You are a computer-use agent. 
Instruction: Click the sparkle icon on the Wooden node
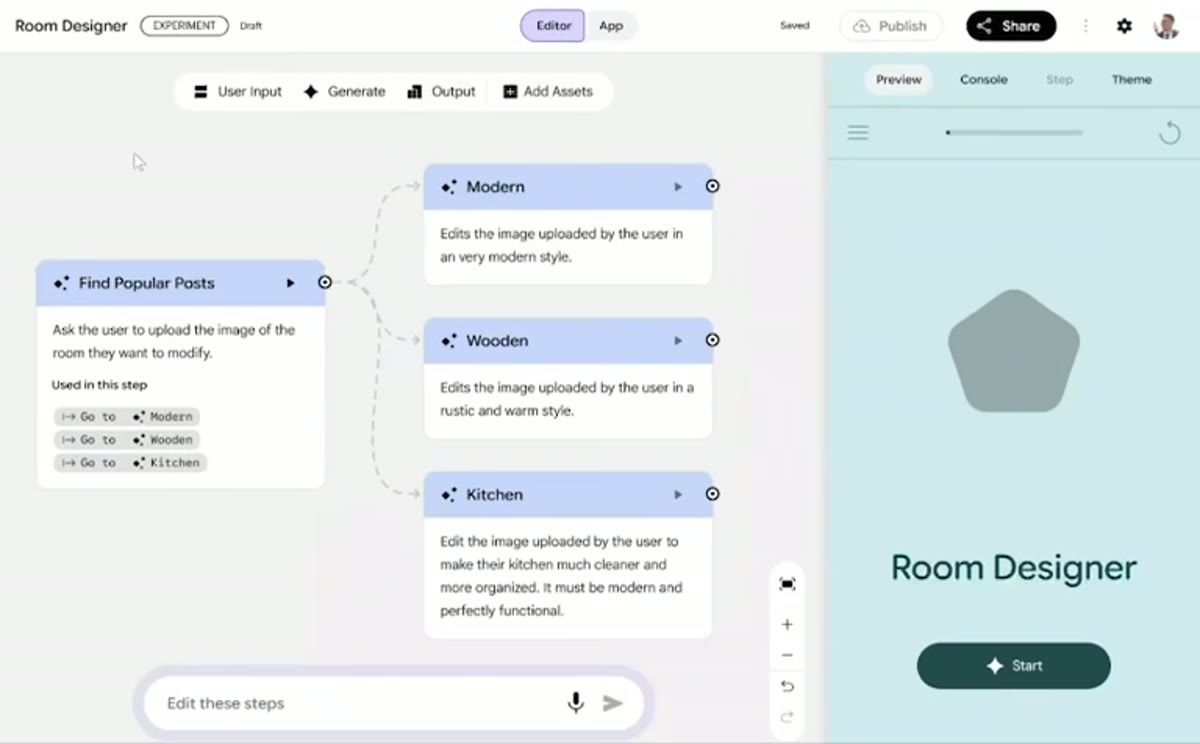coord(449,341)
